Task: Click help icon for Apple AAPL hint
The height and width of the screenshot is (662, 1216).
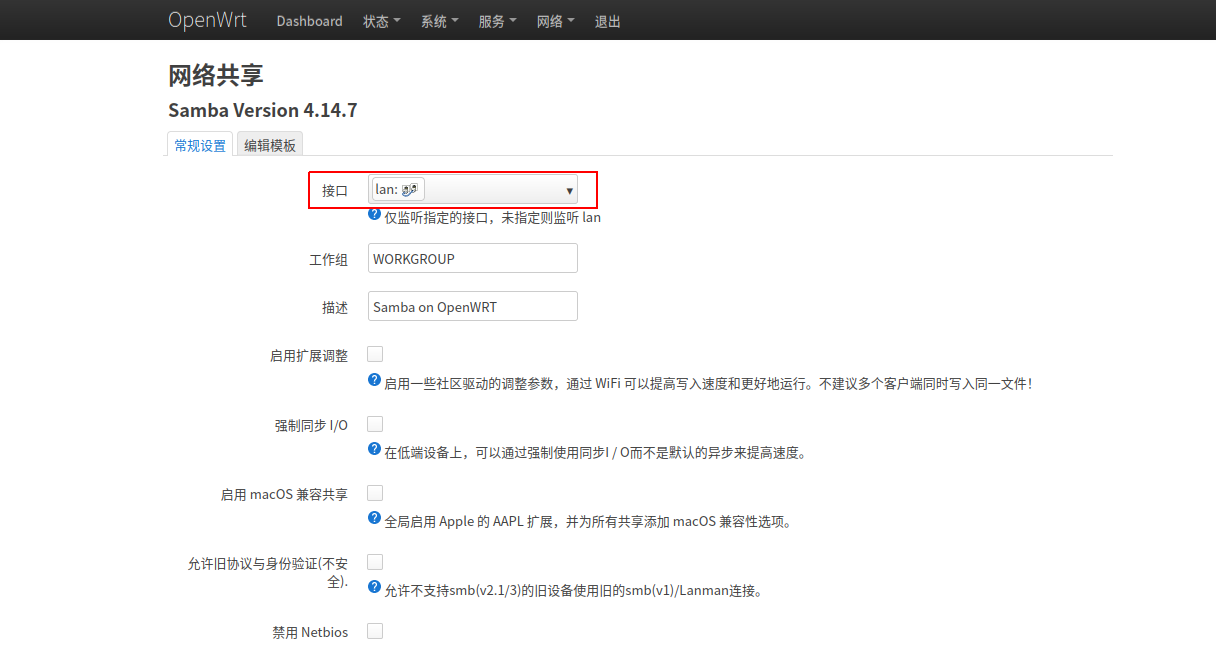Action: click(375, 519)
